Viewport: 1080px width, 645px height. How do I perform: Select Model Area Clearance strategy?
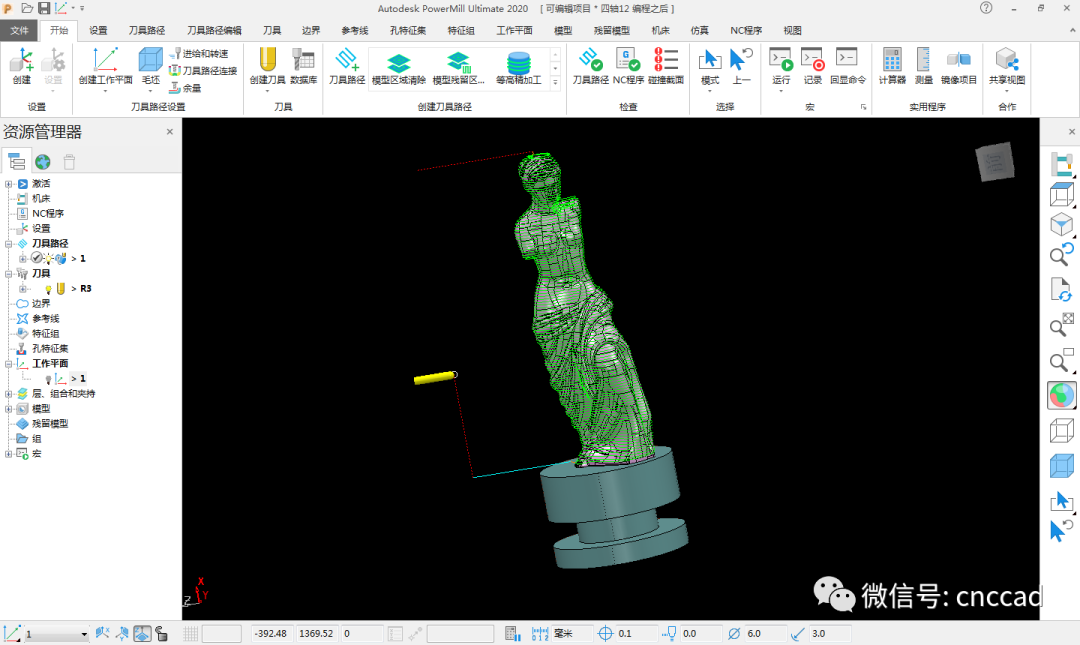pyautogui.click(x=399, y=68)
